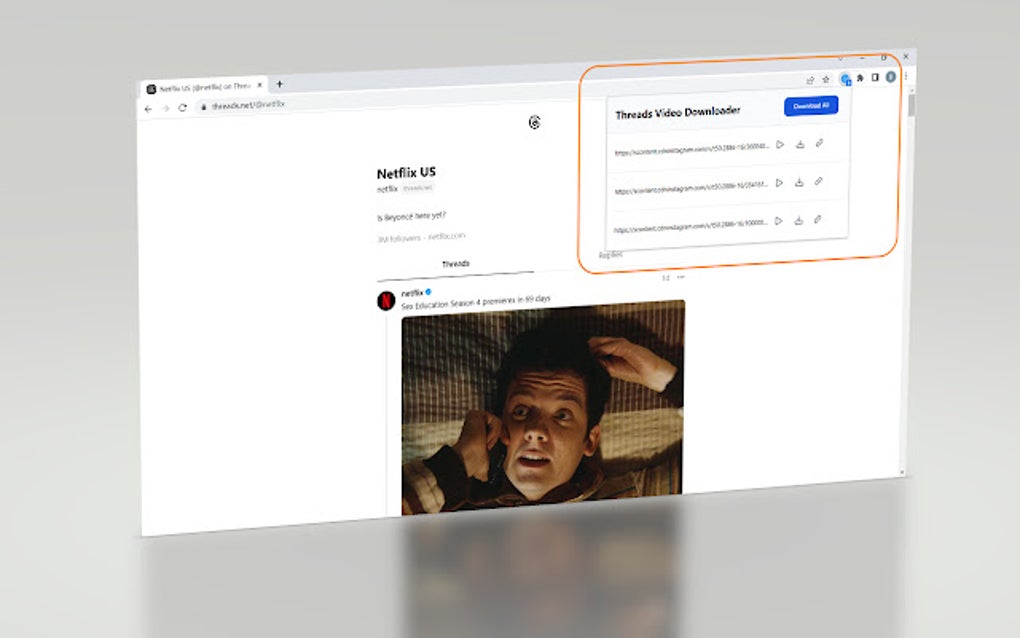This screenshot has height=638, width=1020.
Task: Open the Chrome profile avatar
Action: click(891, 77)
